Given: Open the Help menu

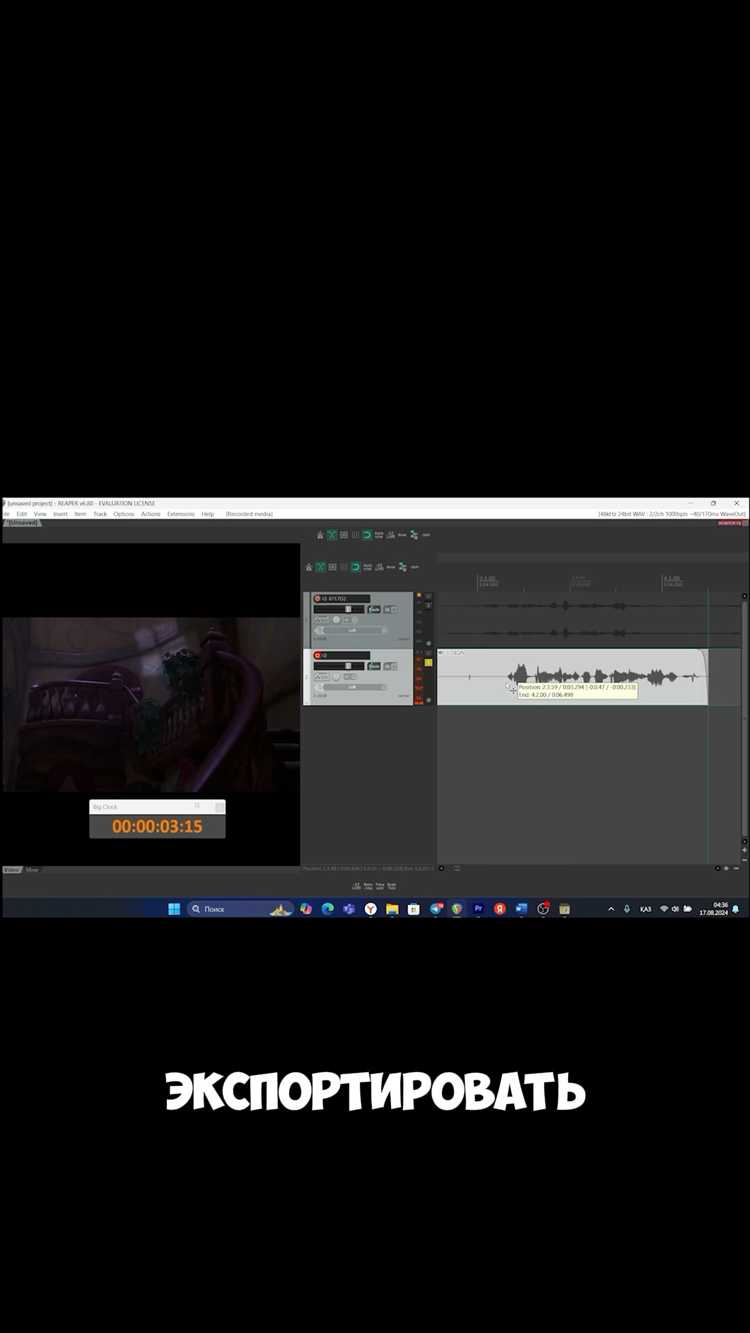Looking at the screenshot, I should (208, 514).
